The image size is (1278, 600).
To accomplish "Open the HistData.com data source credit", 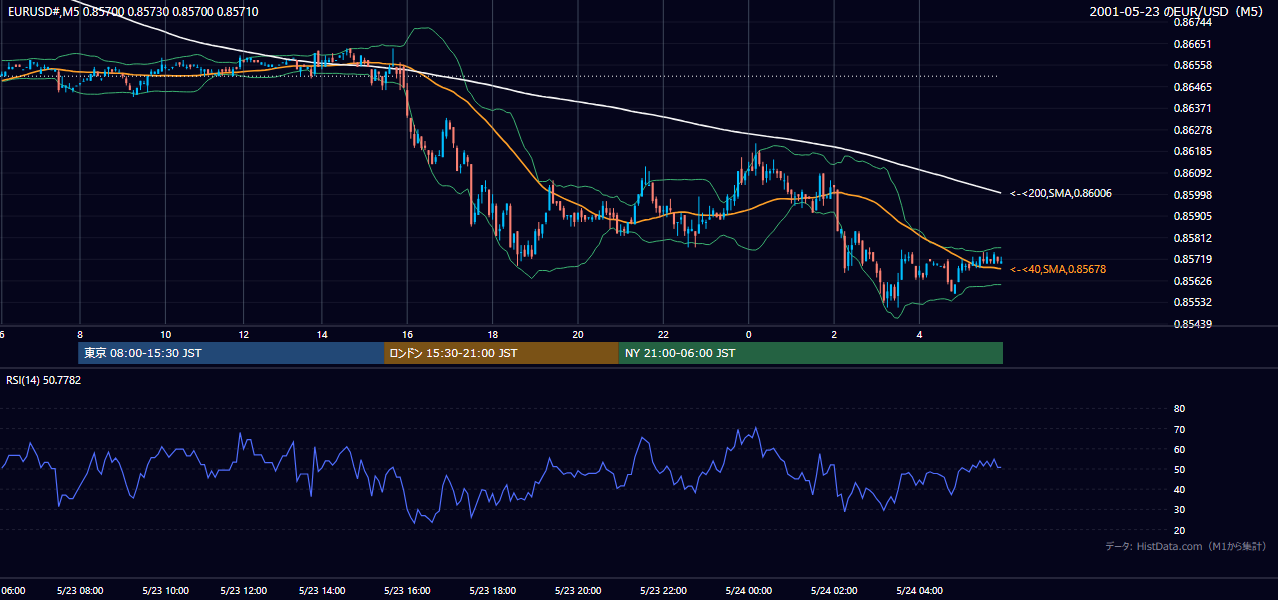I will 1186,547.
